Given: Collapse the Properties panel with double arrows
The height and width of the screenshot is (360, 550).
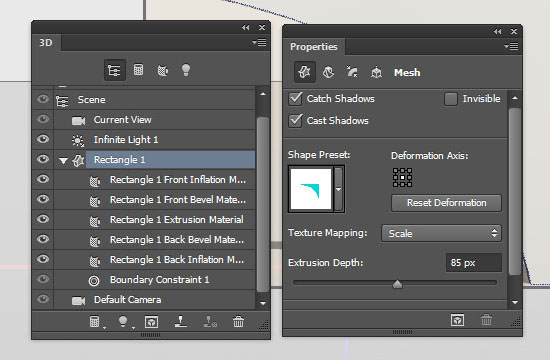Looking at the screenshot, I should pyautogui.click(x=497, y=32).
